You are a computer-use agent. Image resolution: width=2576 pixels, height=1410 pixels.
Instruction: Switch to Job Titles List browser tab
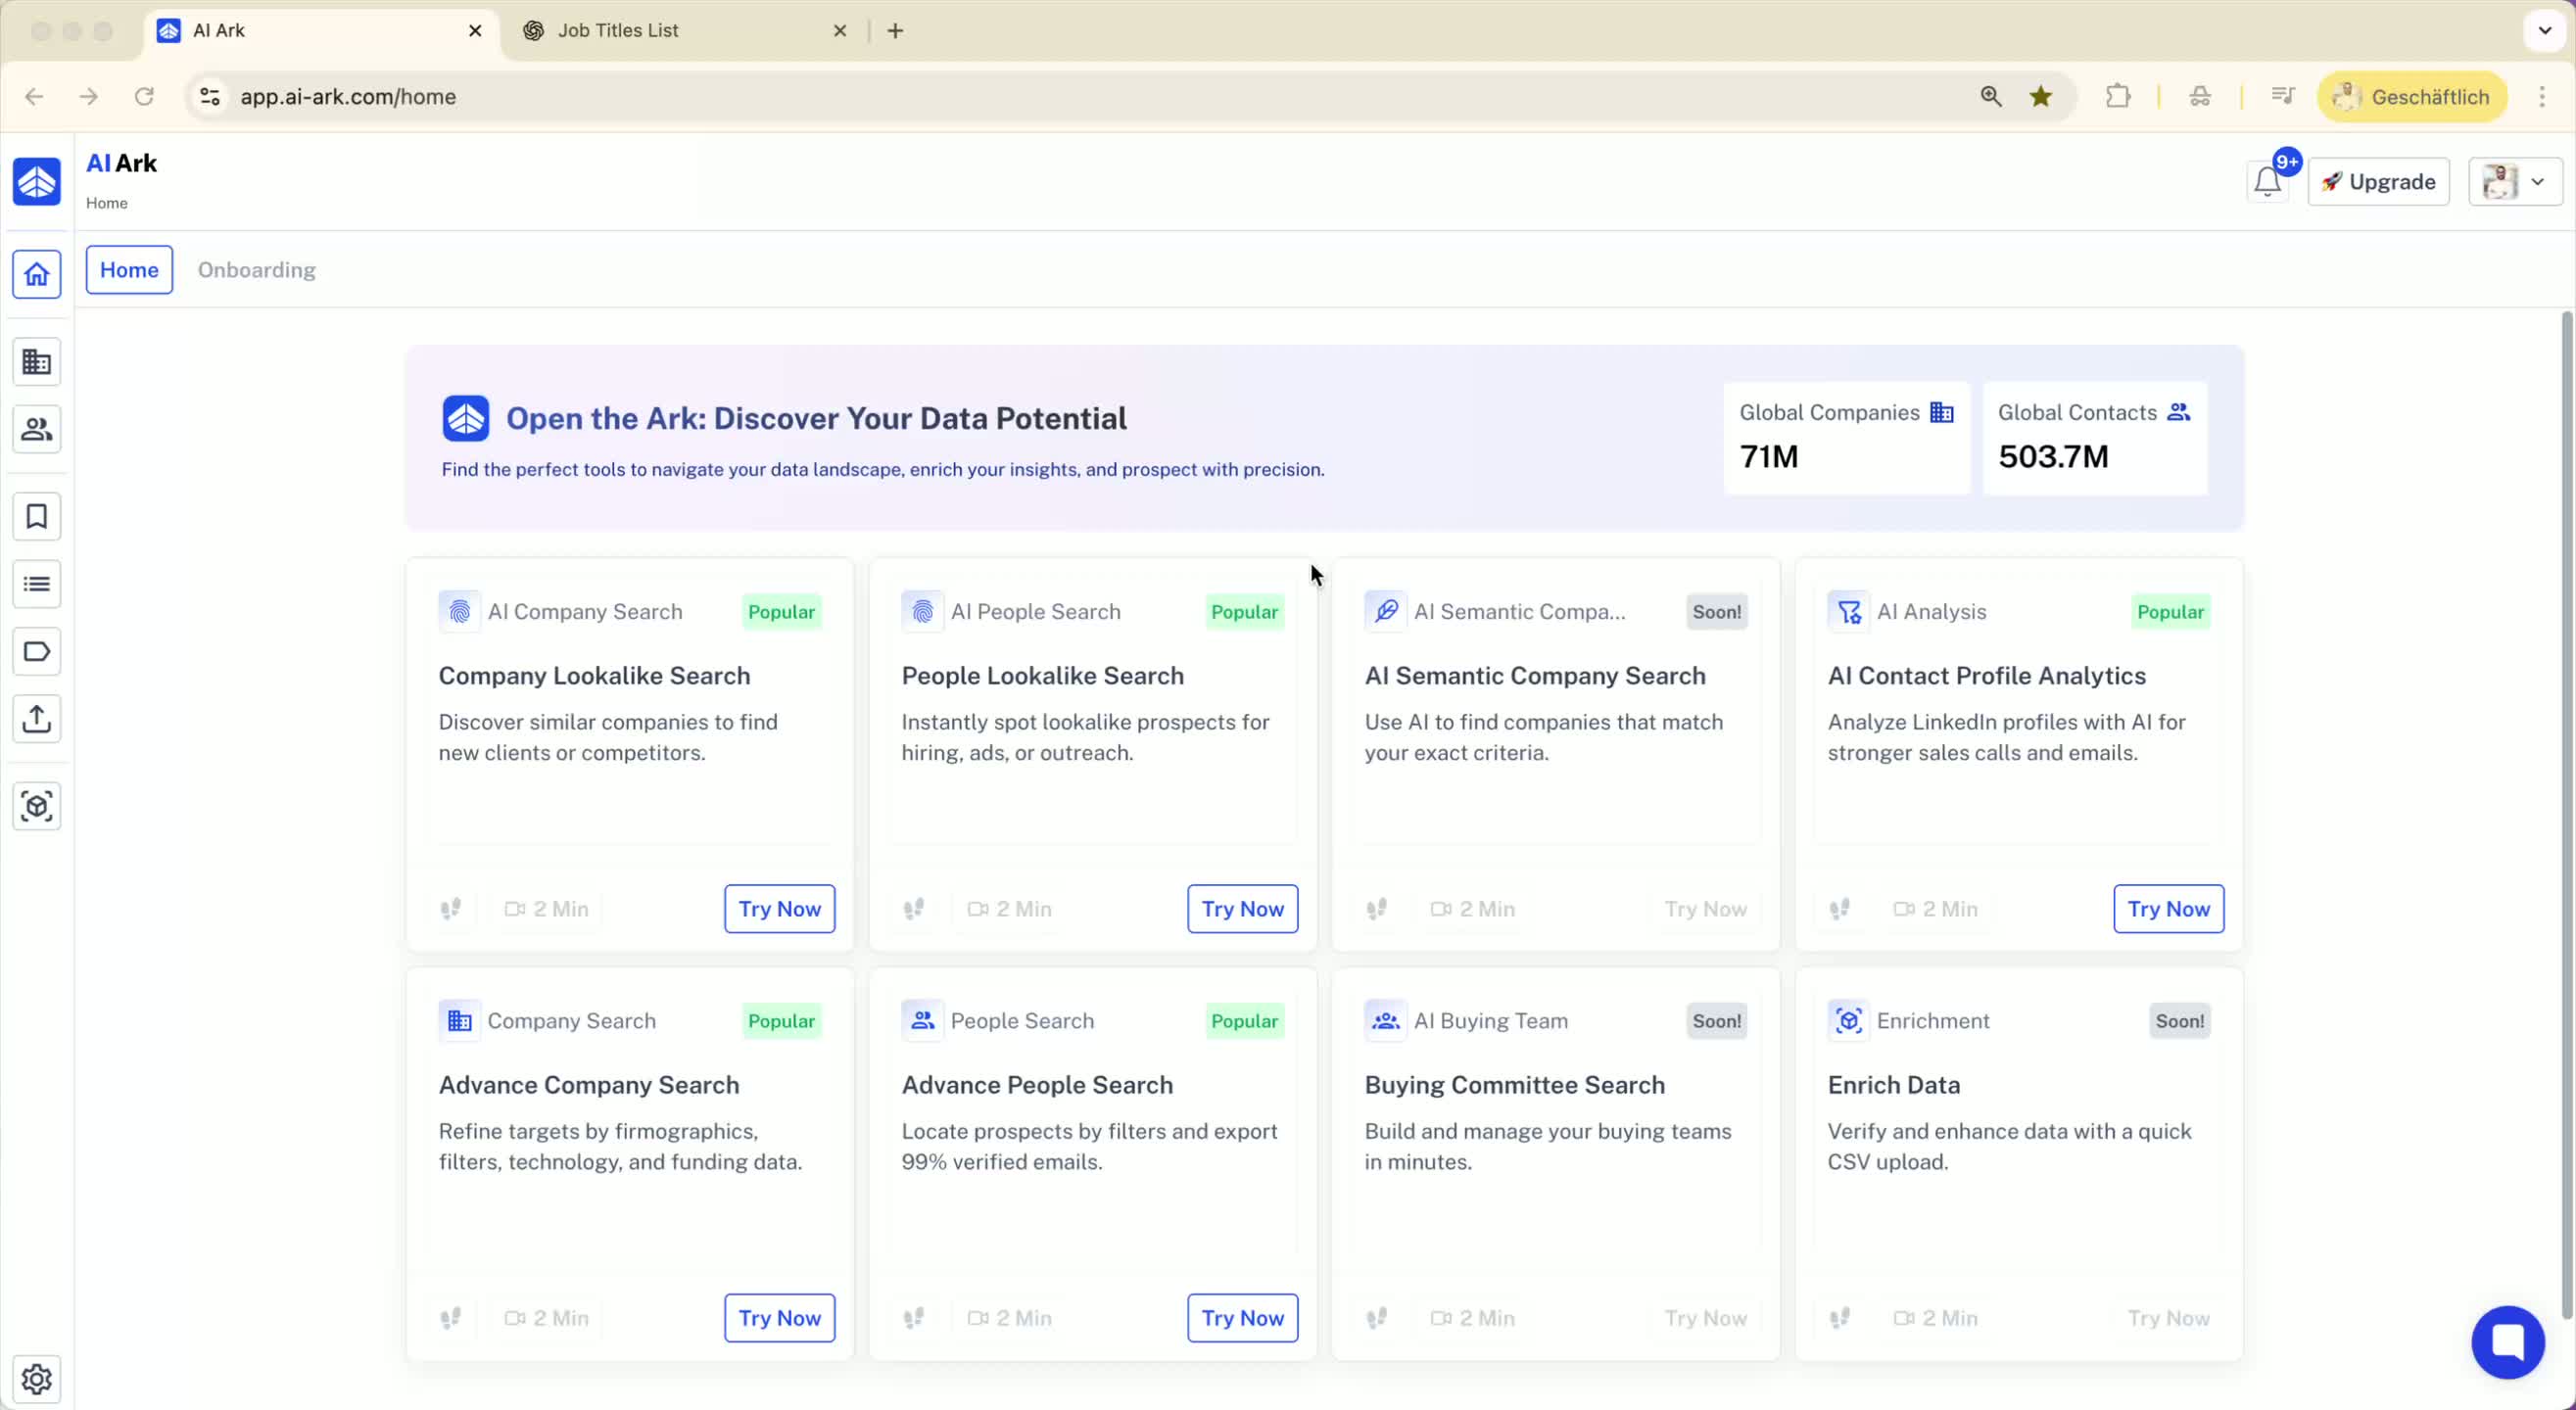pyautogui.click(x=617, y=31)
